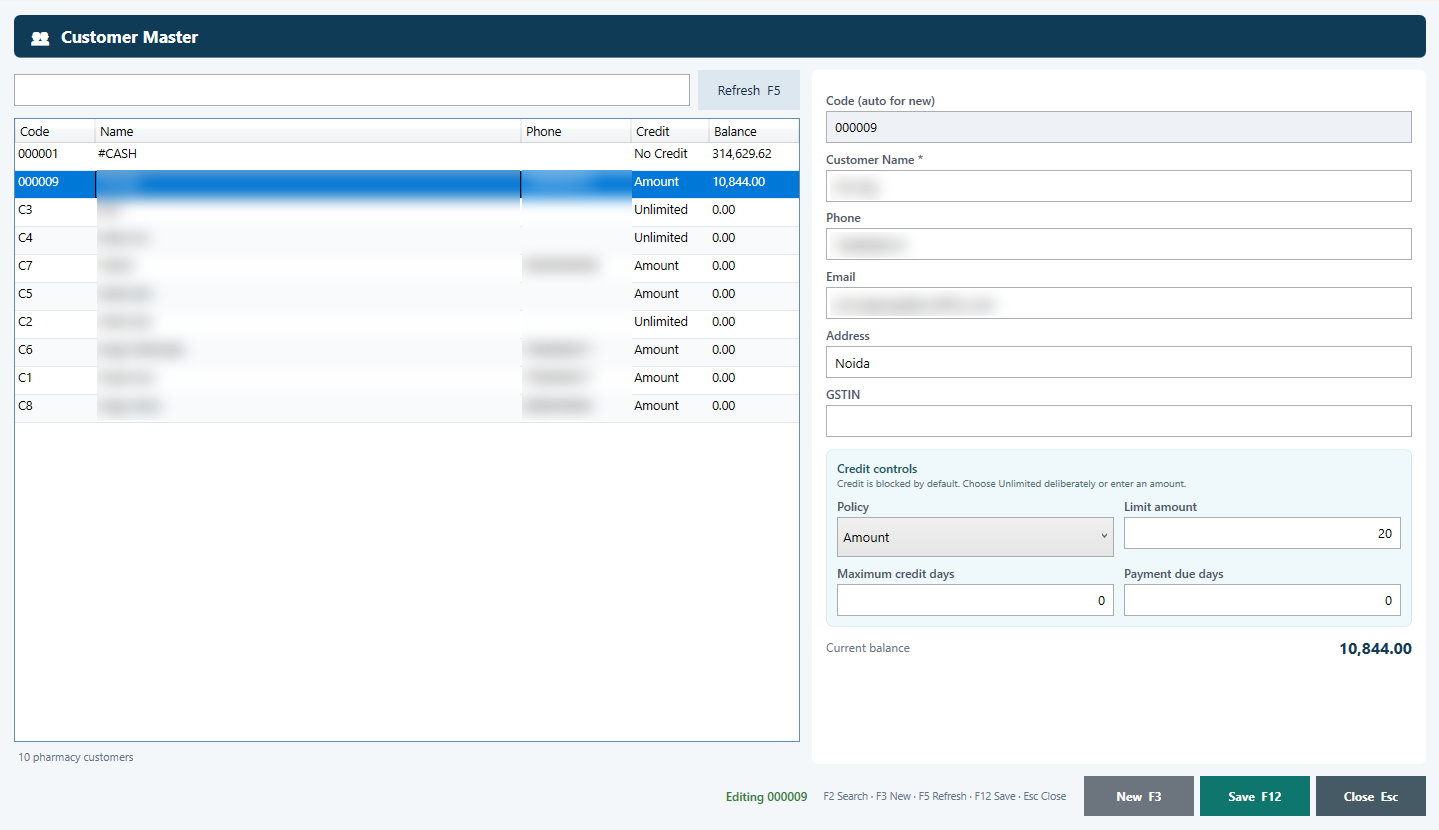The image size is (1439, 830).
Task: Click the empty GSTIN field
Action: tap(1118, 421)
